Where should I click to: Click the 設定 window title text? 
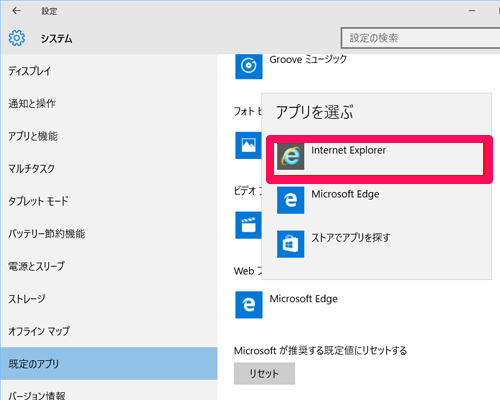click(x=49, y=11)
